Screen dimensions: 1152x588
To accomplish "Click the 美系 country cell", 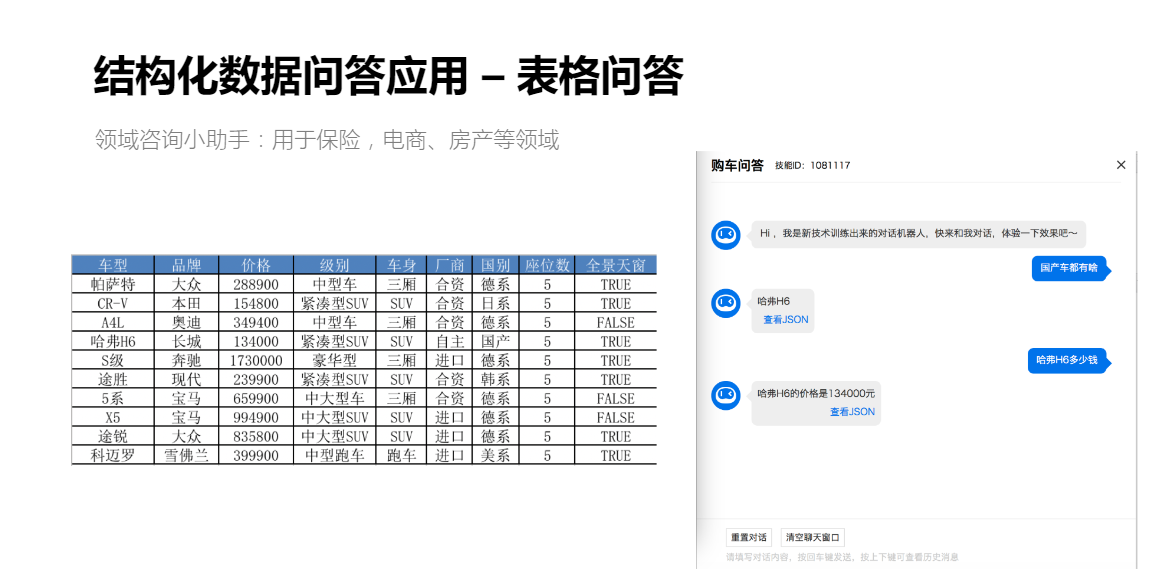I will (x=495, y=456).
